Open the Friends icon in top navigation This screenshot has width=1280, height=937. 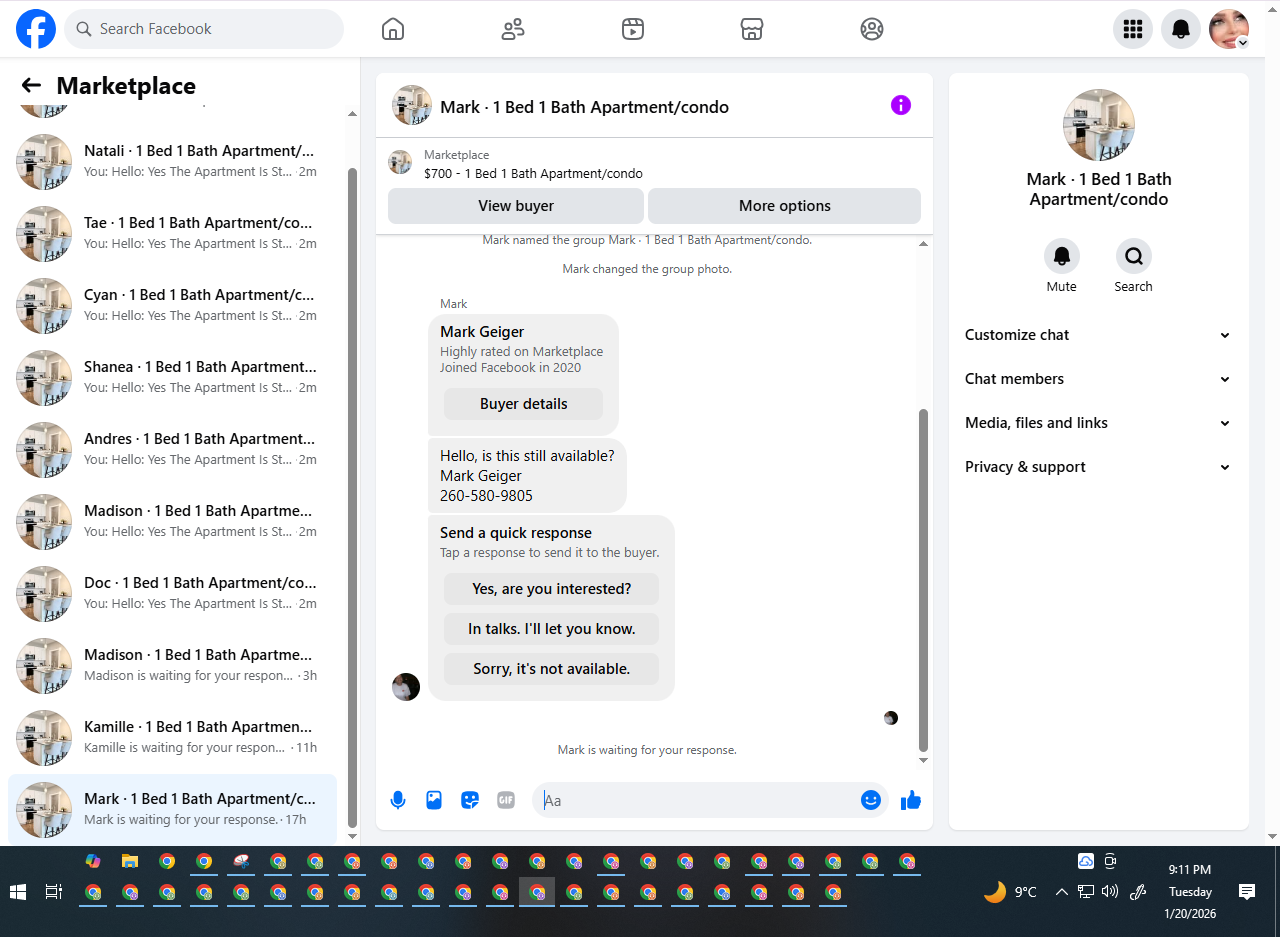point(513,29)
